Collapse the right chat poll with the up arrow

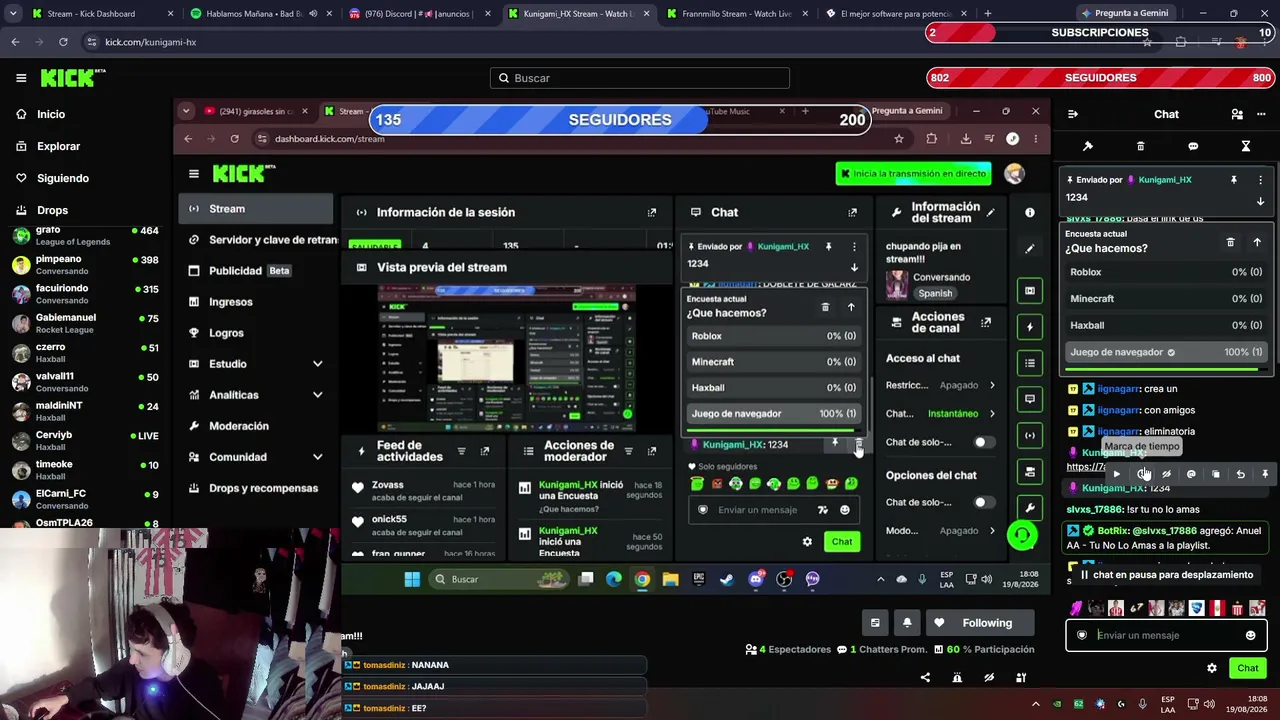pyautogui.click(x=1257, y=242)
